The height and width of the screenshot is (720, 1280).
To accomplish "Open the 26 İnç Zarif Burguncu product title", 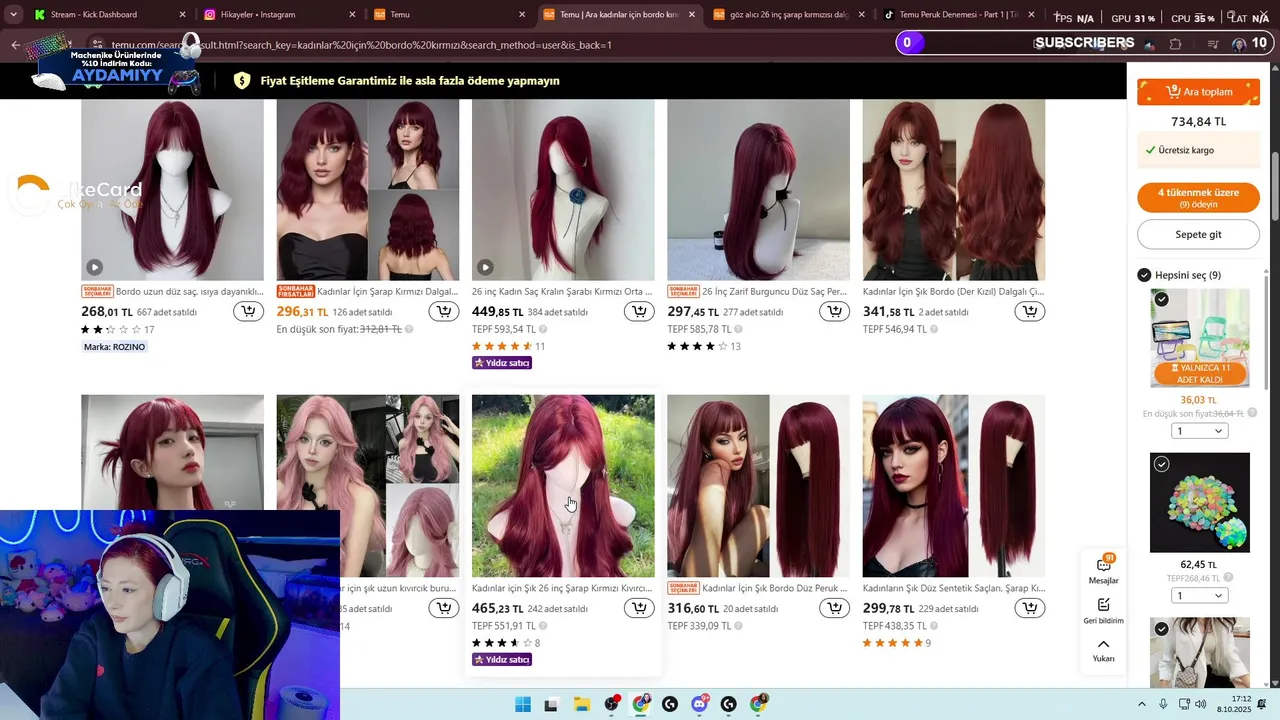I will coord(775,292).
